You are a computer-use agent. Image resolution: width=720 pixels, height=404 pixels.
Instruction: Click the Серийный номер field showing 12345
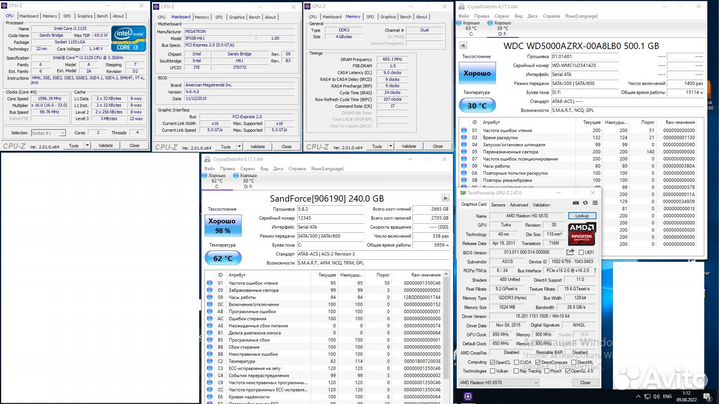point(332,218)
